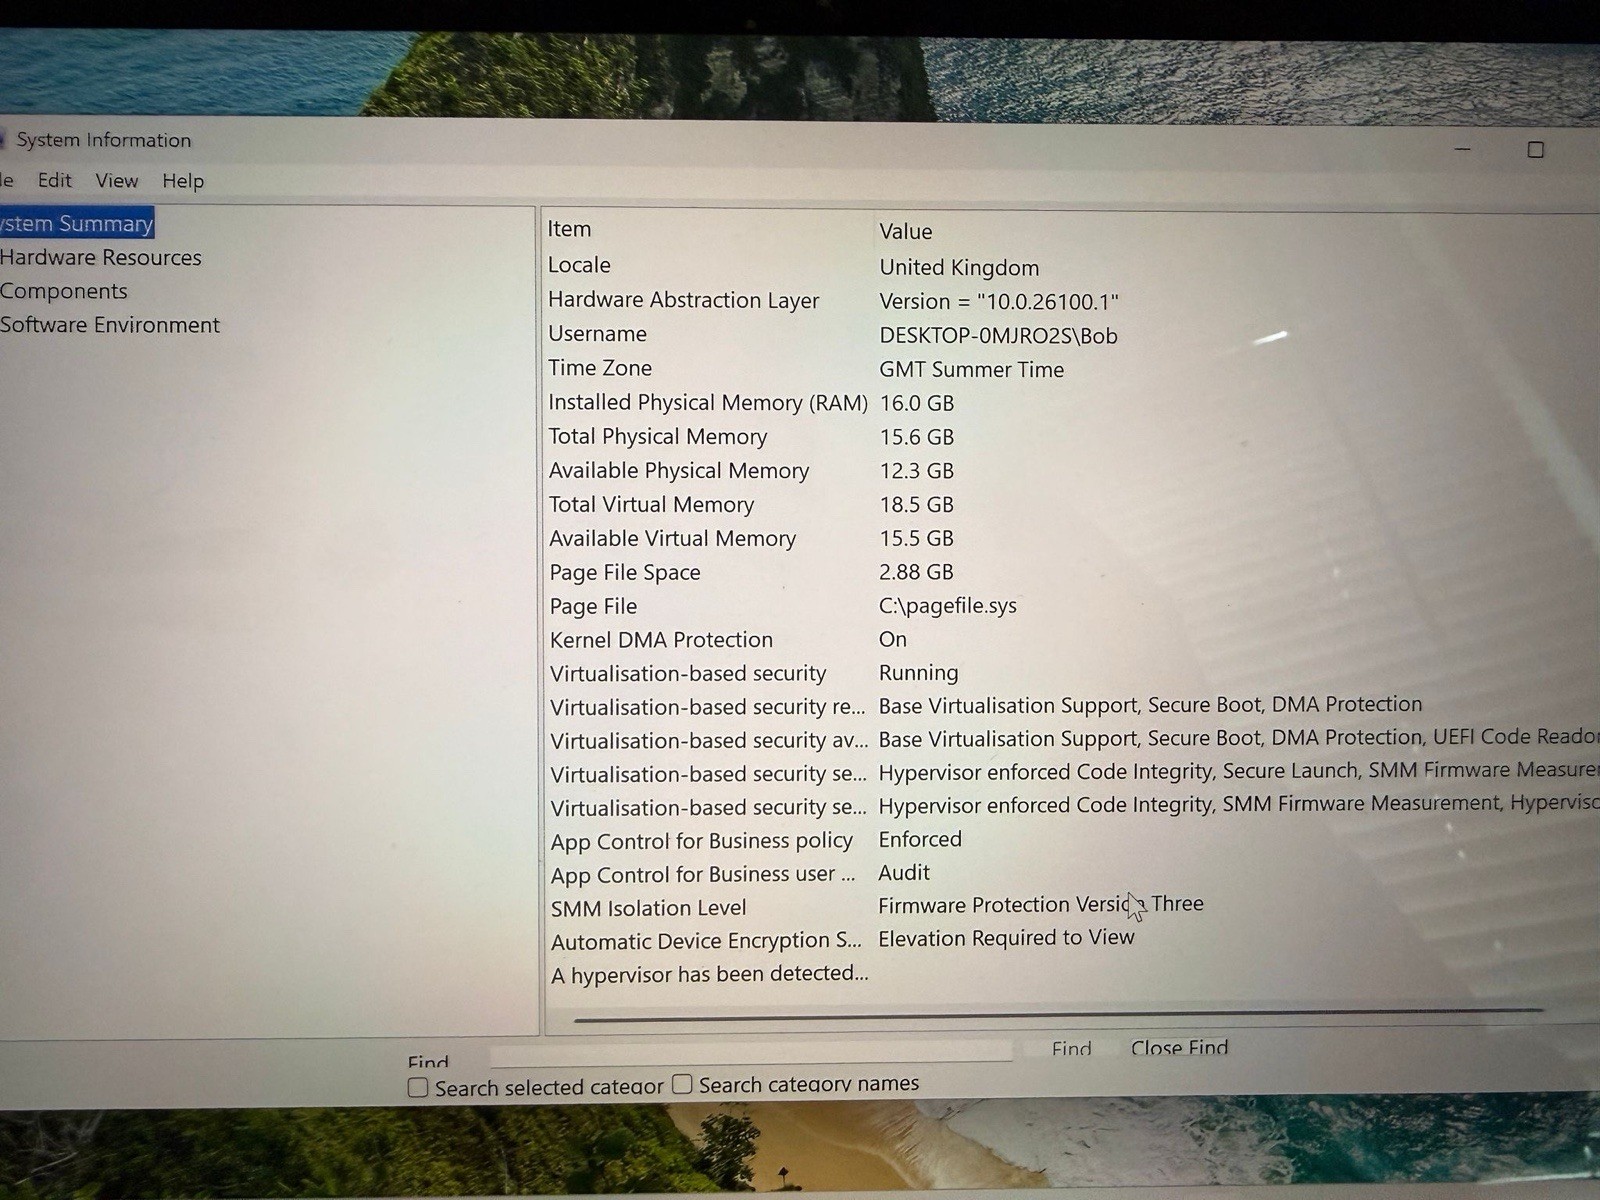This screenshot has height=1200, width=1600.
Task: Select the Username row
Action: (1072, 334)
